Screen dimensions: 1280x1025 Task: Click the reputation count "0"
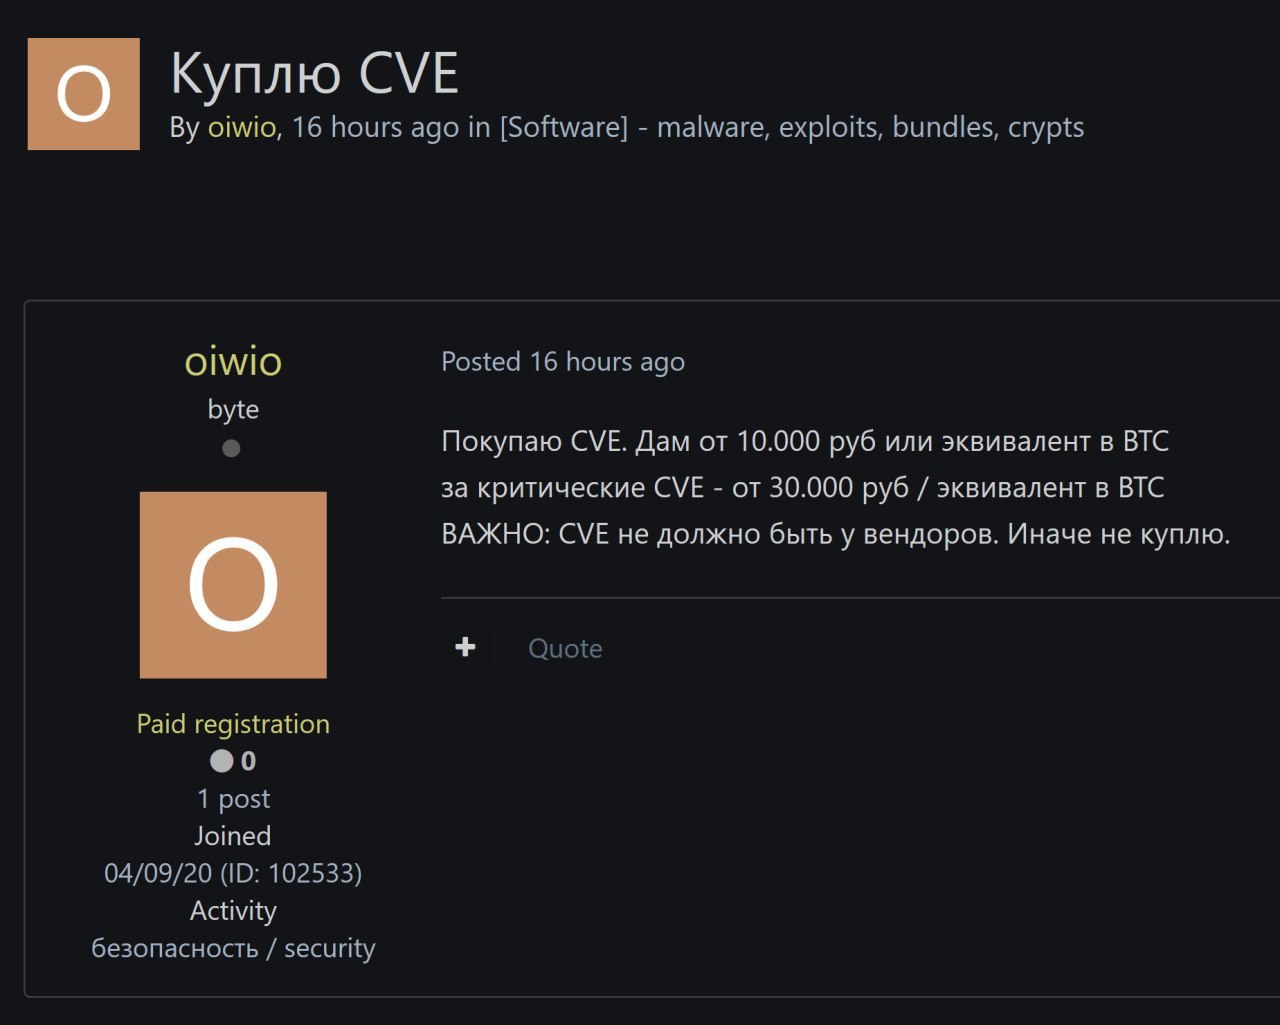(x=248, y=761)
